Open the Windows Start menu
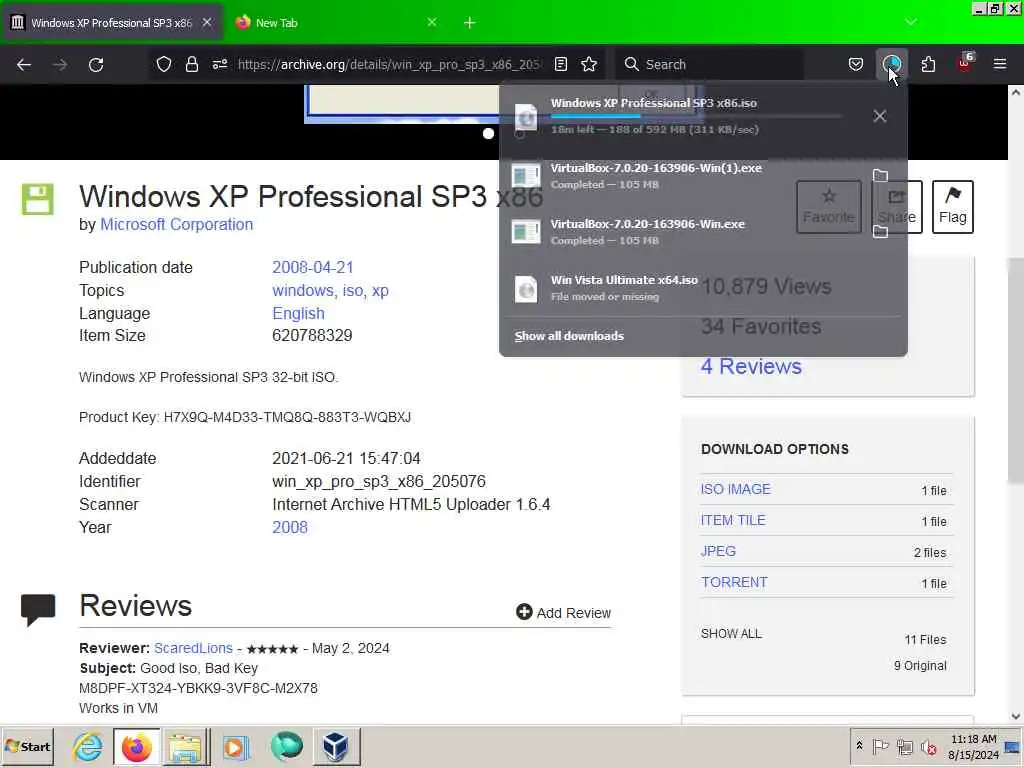The image size is (1024, 768). (28, 746)
